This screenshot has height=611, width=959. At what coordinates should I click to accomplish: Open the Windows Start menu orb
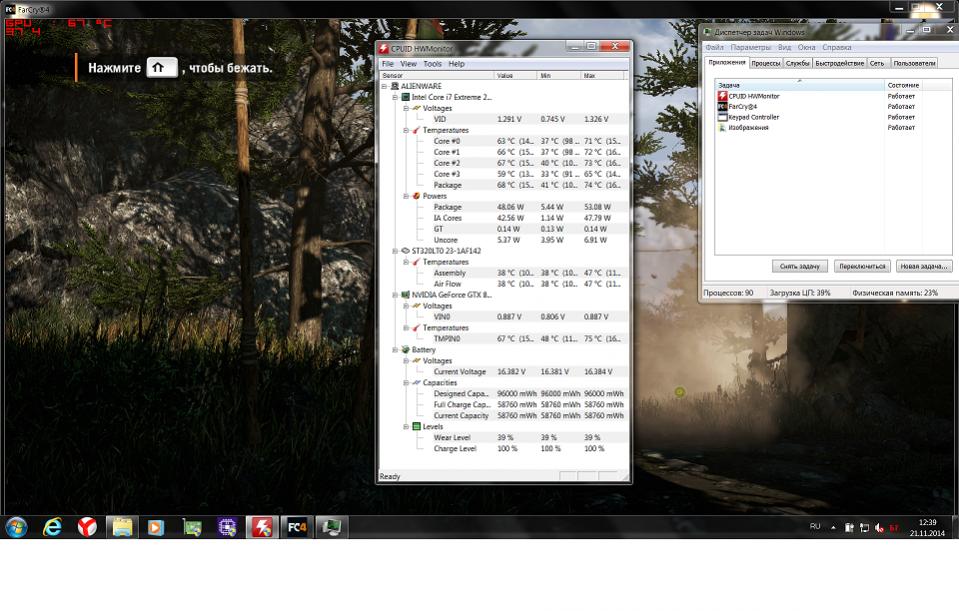(17, 527)
